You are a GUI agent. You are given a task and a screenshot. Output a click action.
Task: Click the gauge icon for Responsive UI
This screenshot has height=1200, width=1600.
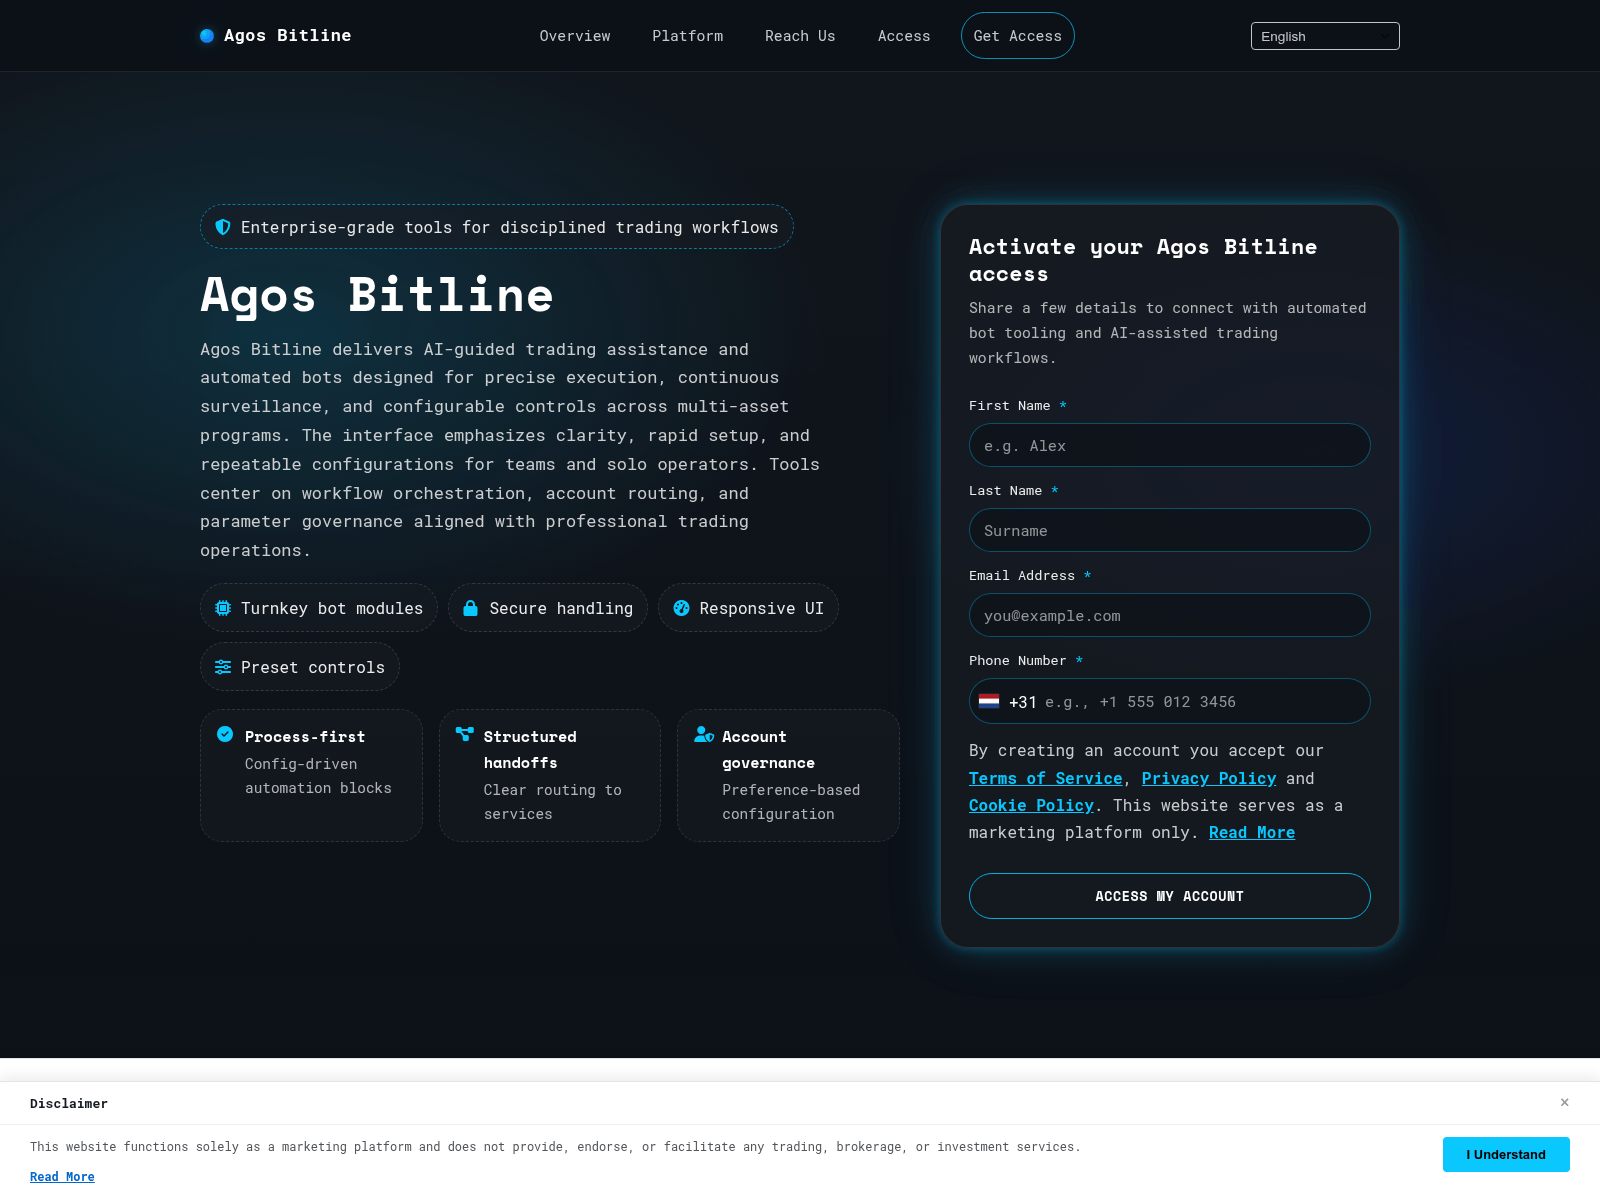coord(682,608)
